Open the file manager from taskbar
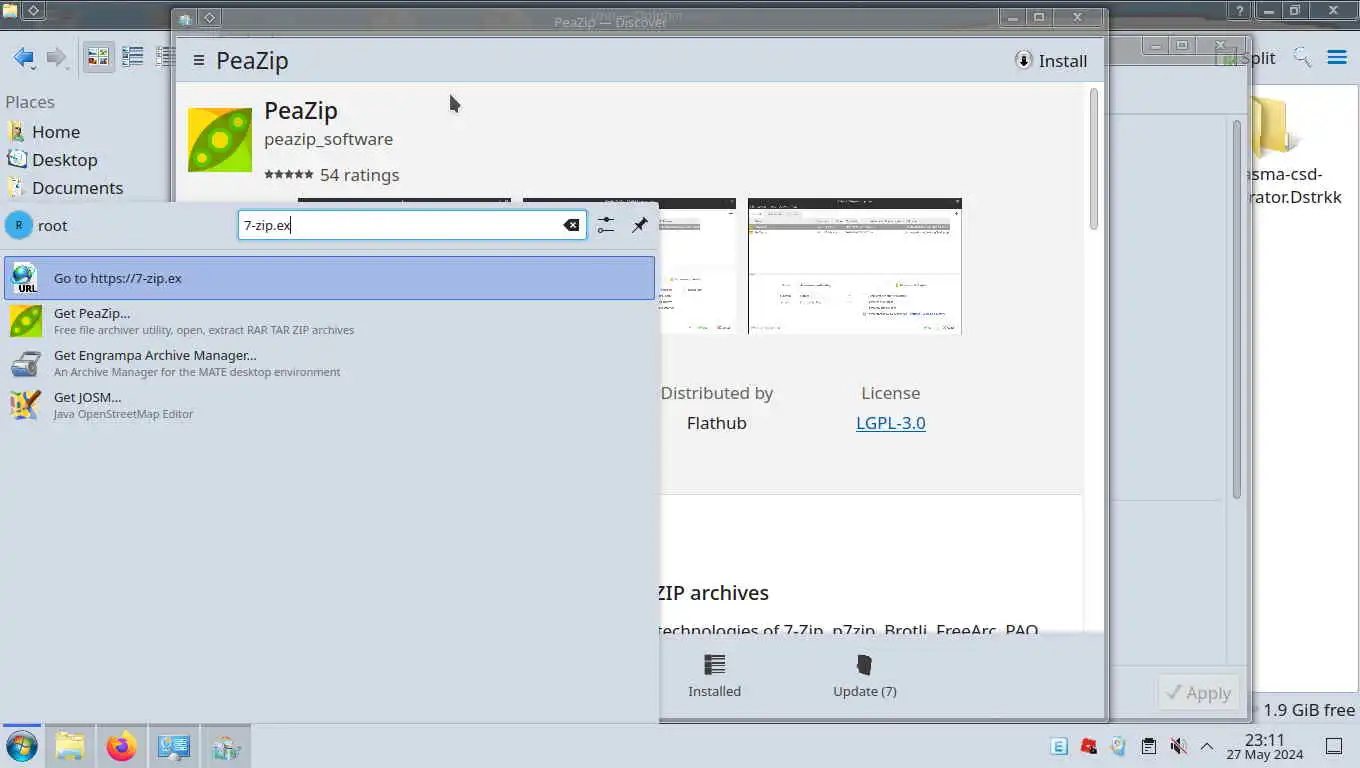 tap(69, 746)
